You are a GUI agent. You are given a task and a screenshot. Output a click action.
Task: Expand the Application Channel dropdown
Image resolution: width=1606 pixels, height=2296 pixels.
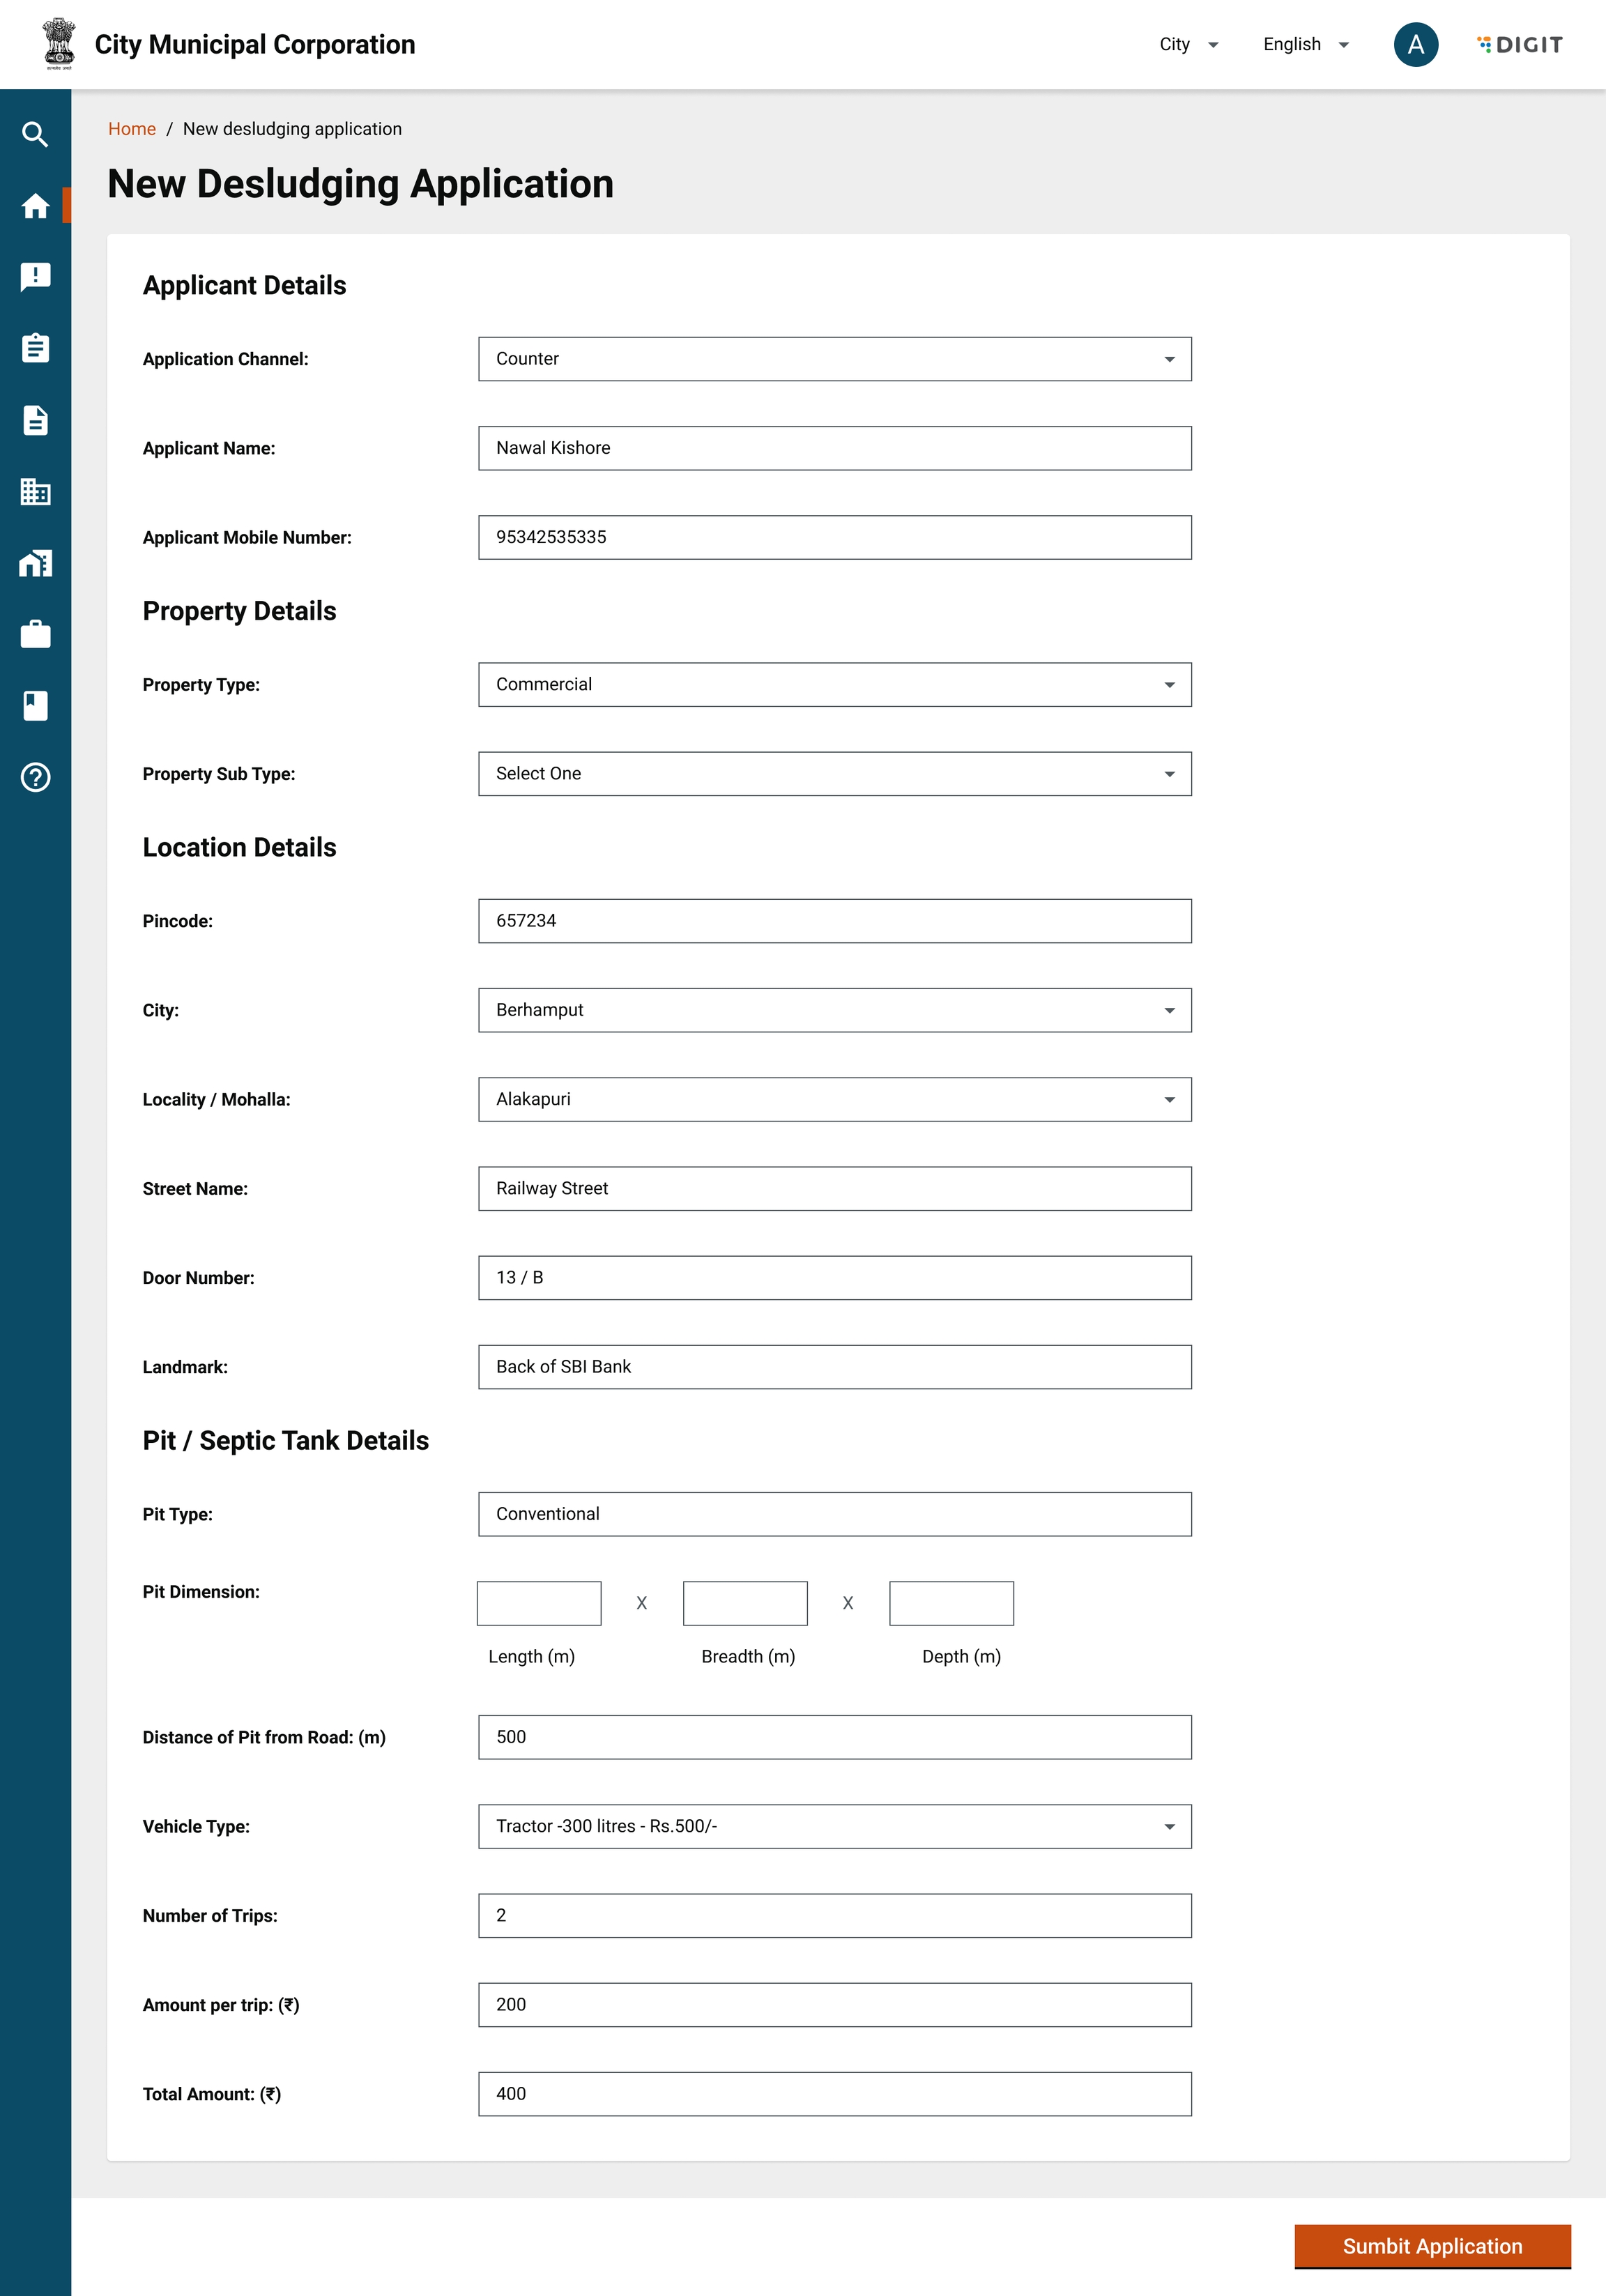834,359
